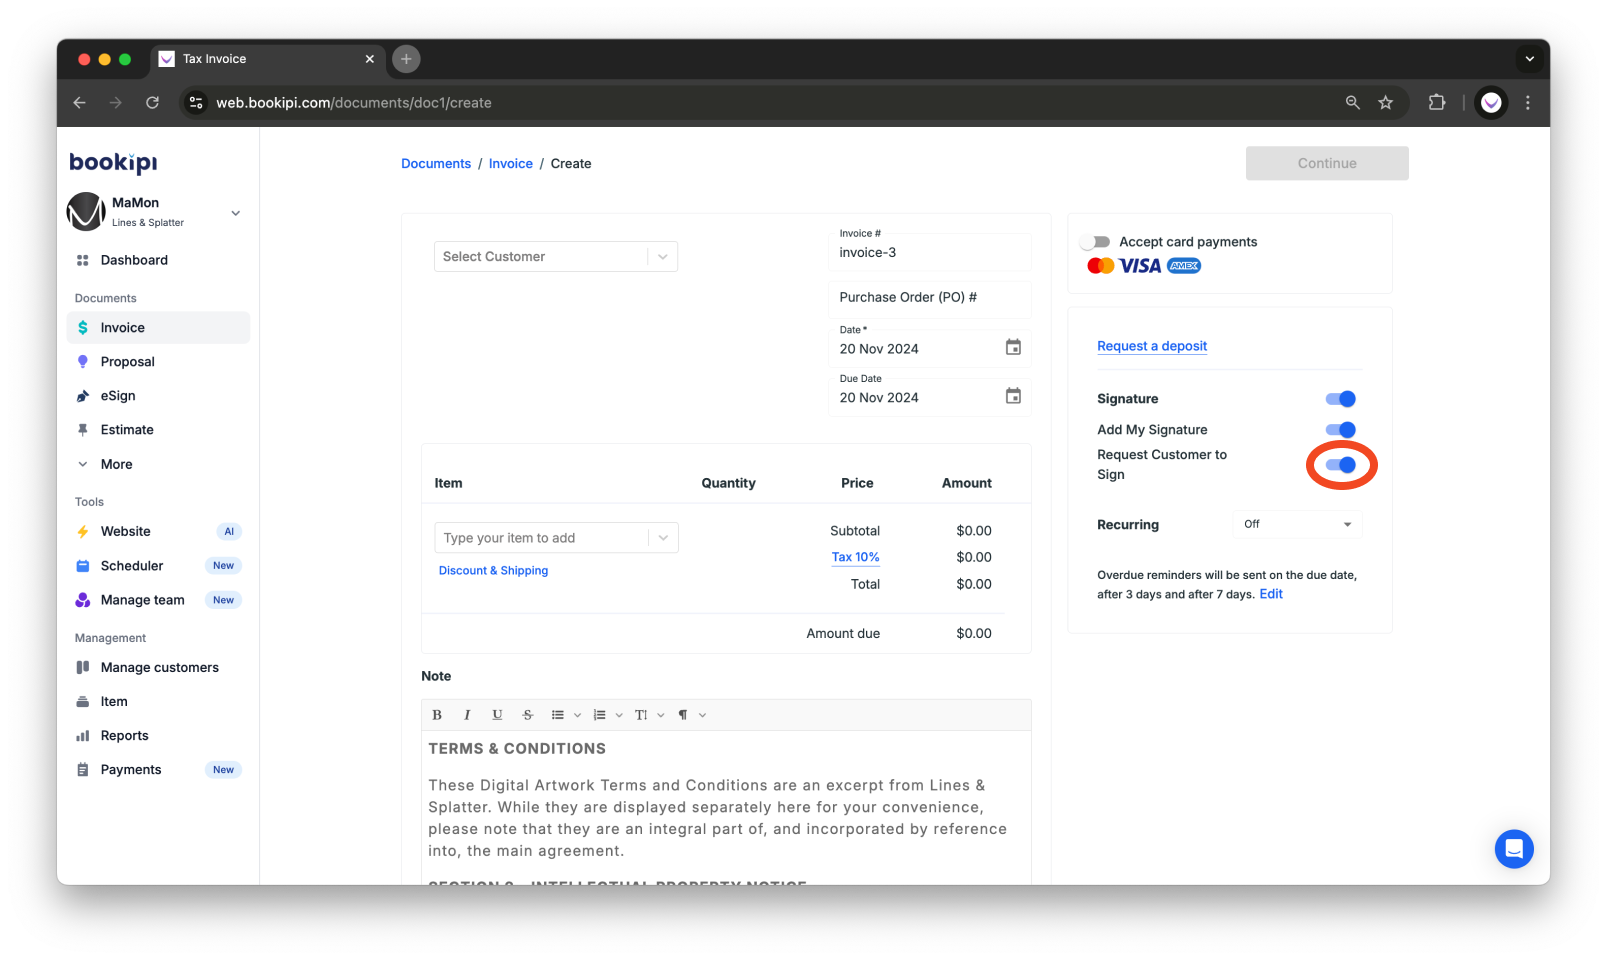This screenshot has height=960, width=1608.
Task: Open the chat support bubble
Action: coord(1513,848)
